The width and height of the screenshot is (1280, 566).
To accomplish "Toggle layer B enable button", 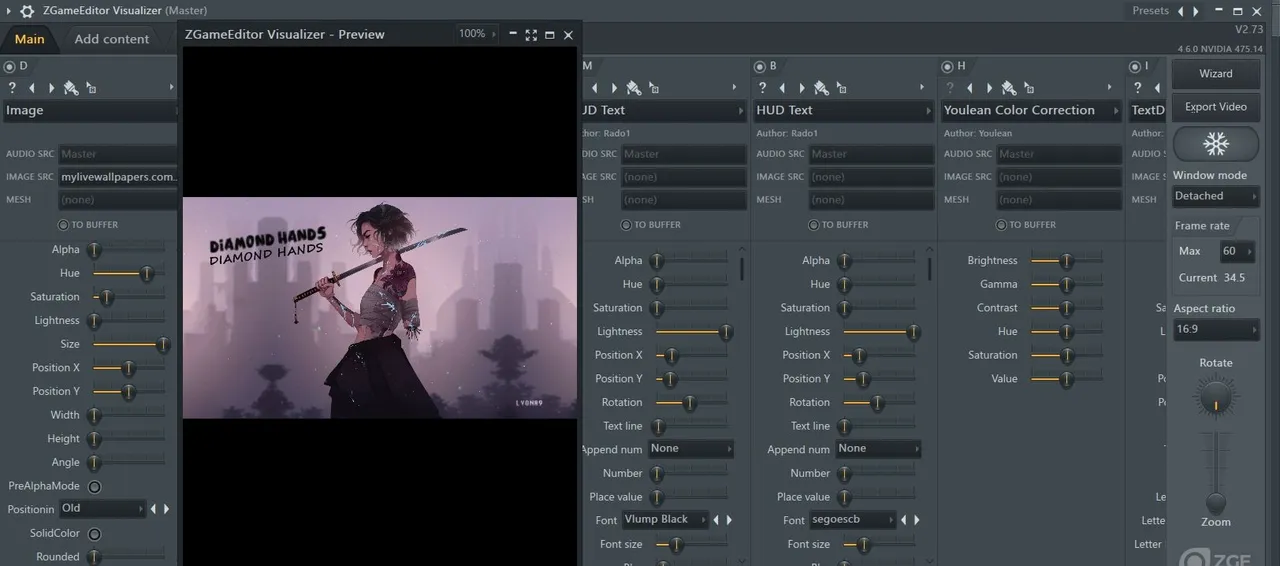I will (x=759, y=66).
